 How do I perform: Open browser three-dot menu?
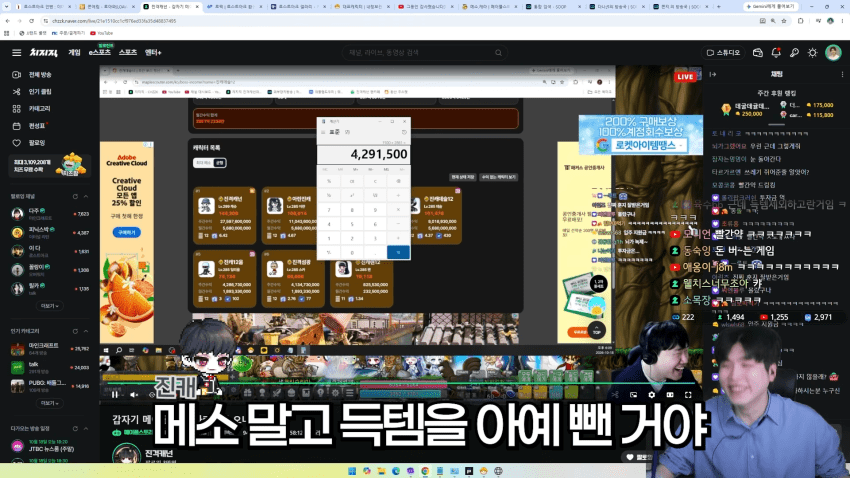pos(843,21)
